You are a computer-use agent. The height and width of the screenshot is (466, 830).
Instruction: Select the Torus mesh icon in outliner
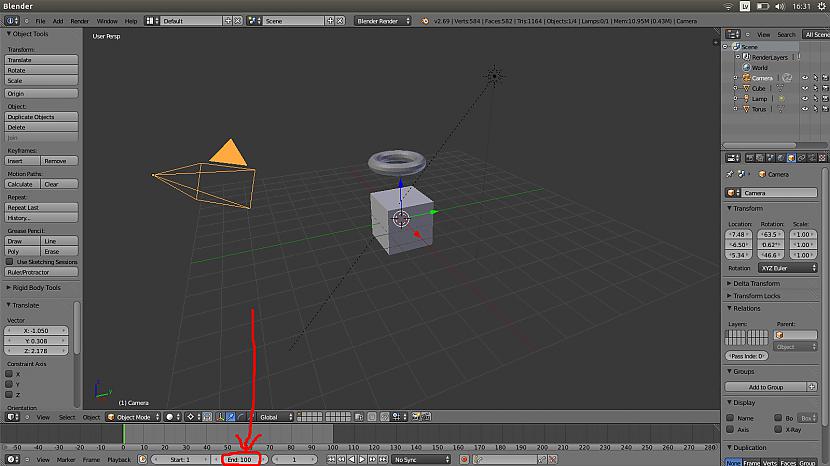(x=746, y=109)
